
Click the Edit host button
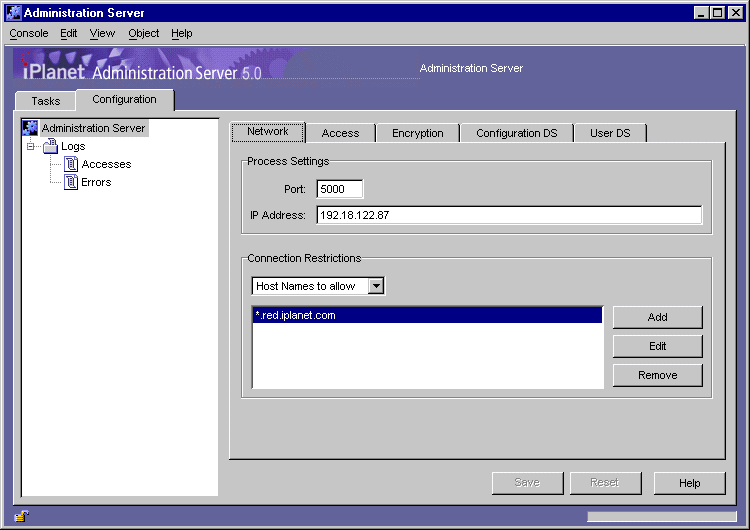658,346
